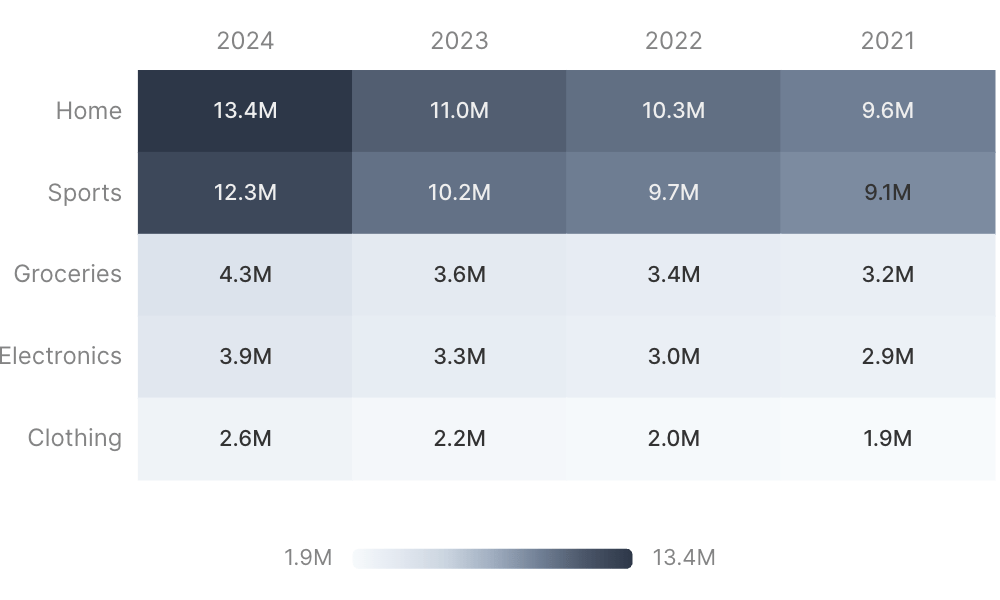Select the Home row label
This screenshot has height=600, width=1000.
point(89,110)
